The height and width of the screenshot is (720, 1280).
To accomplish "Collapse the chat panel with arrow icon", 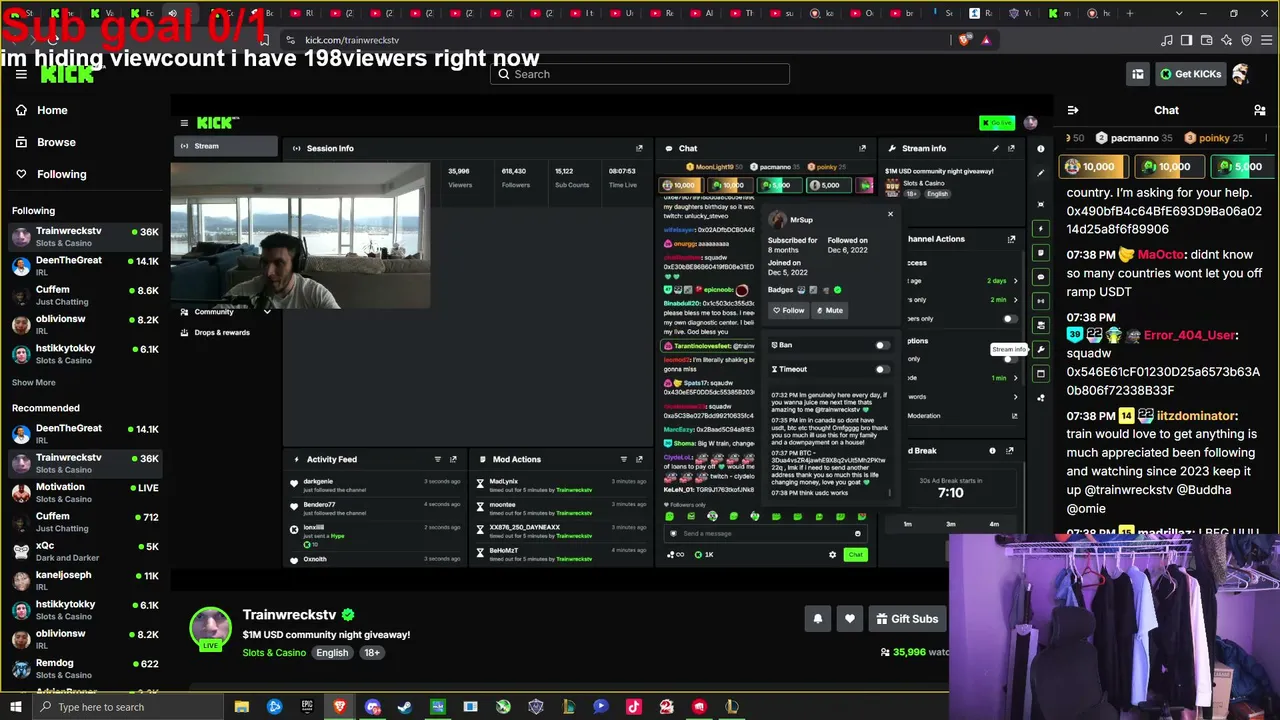I will click(1073, 110).
